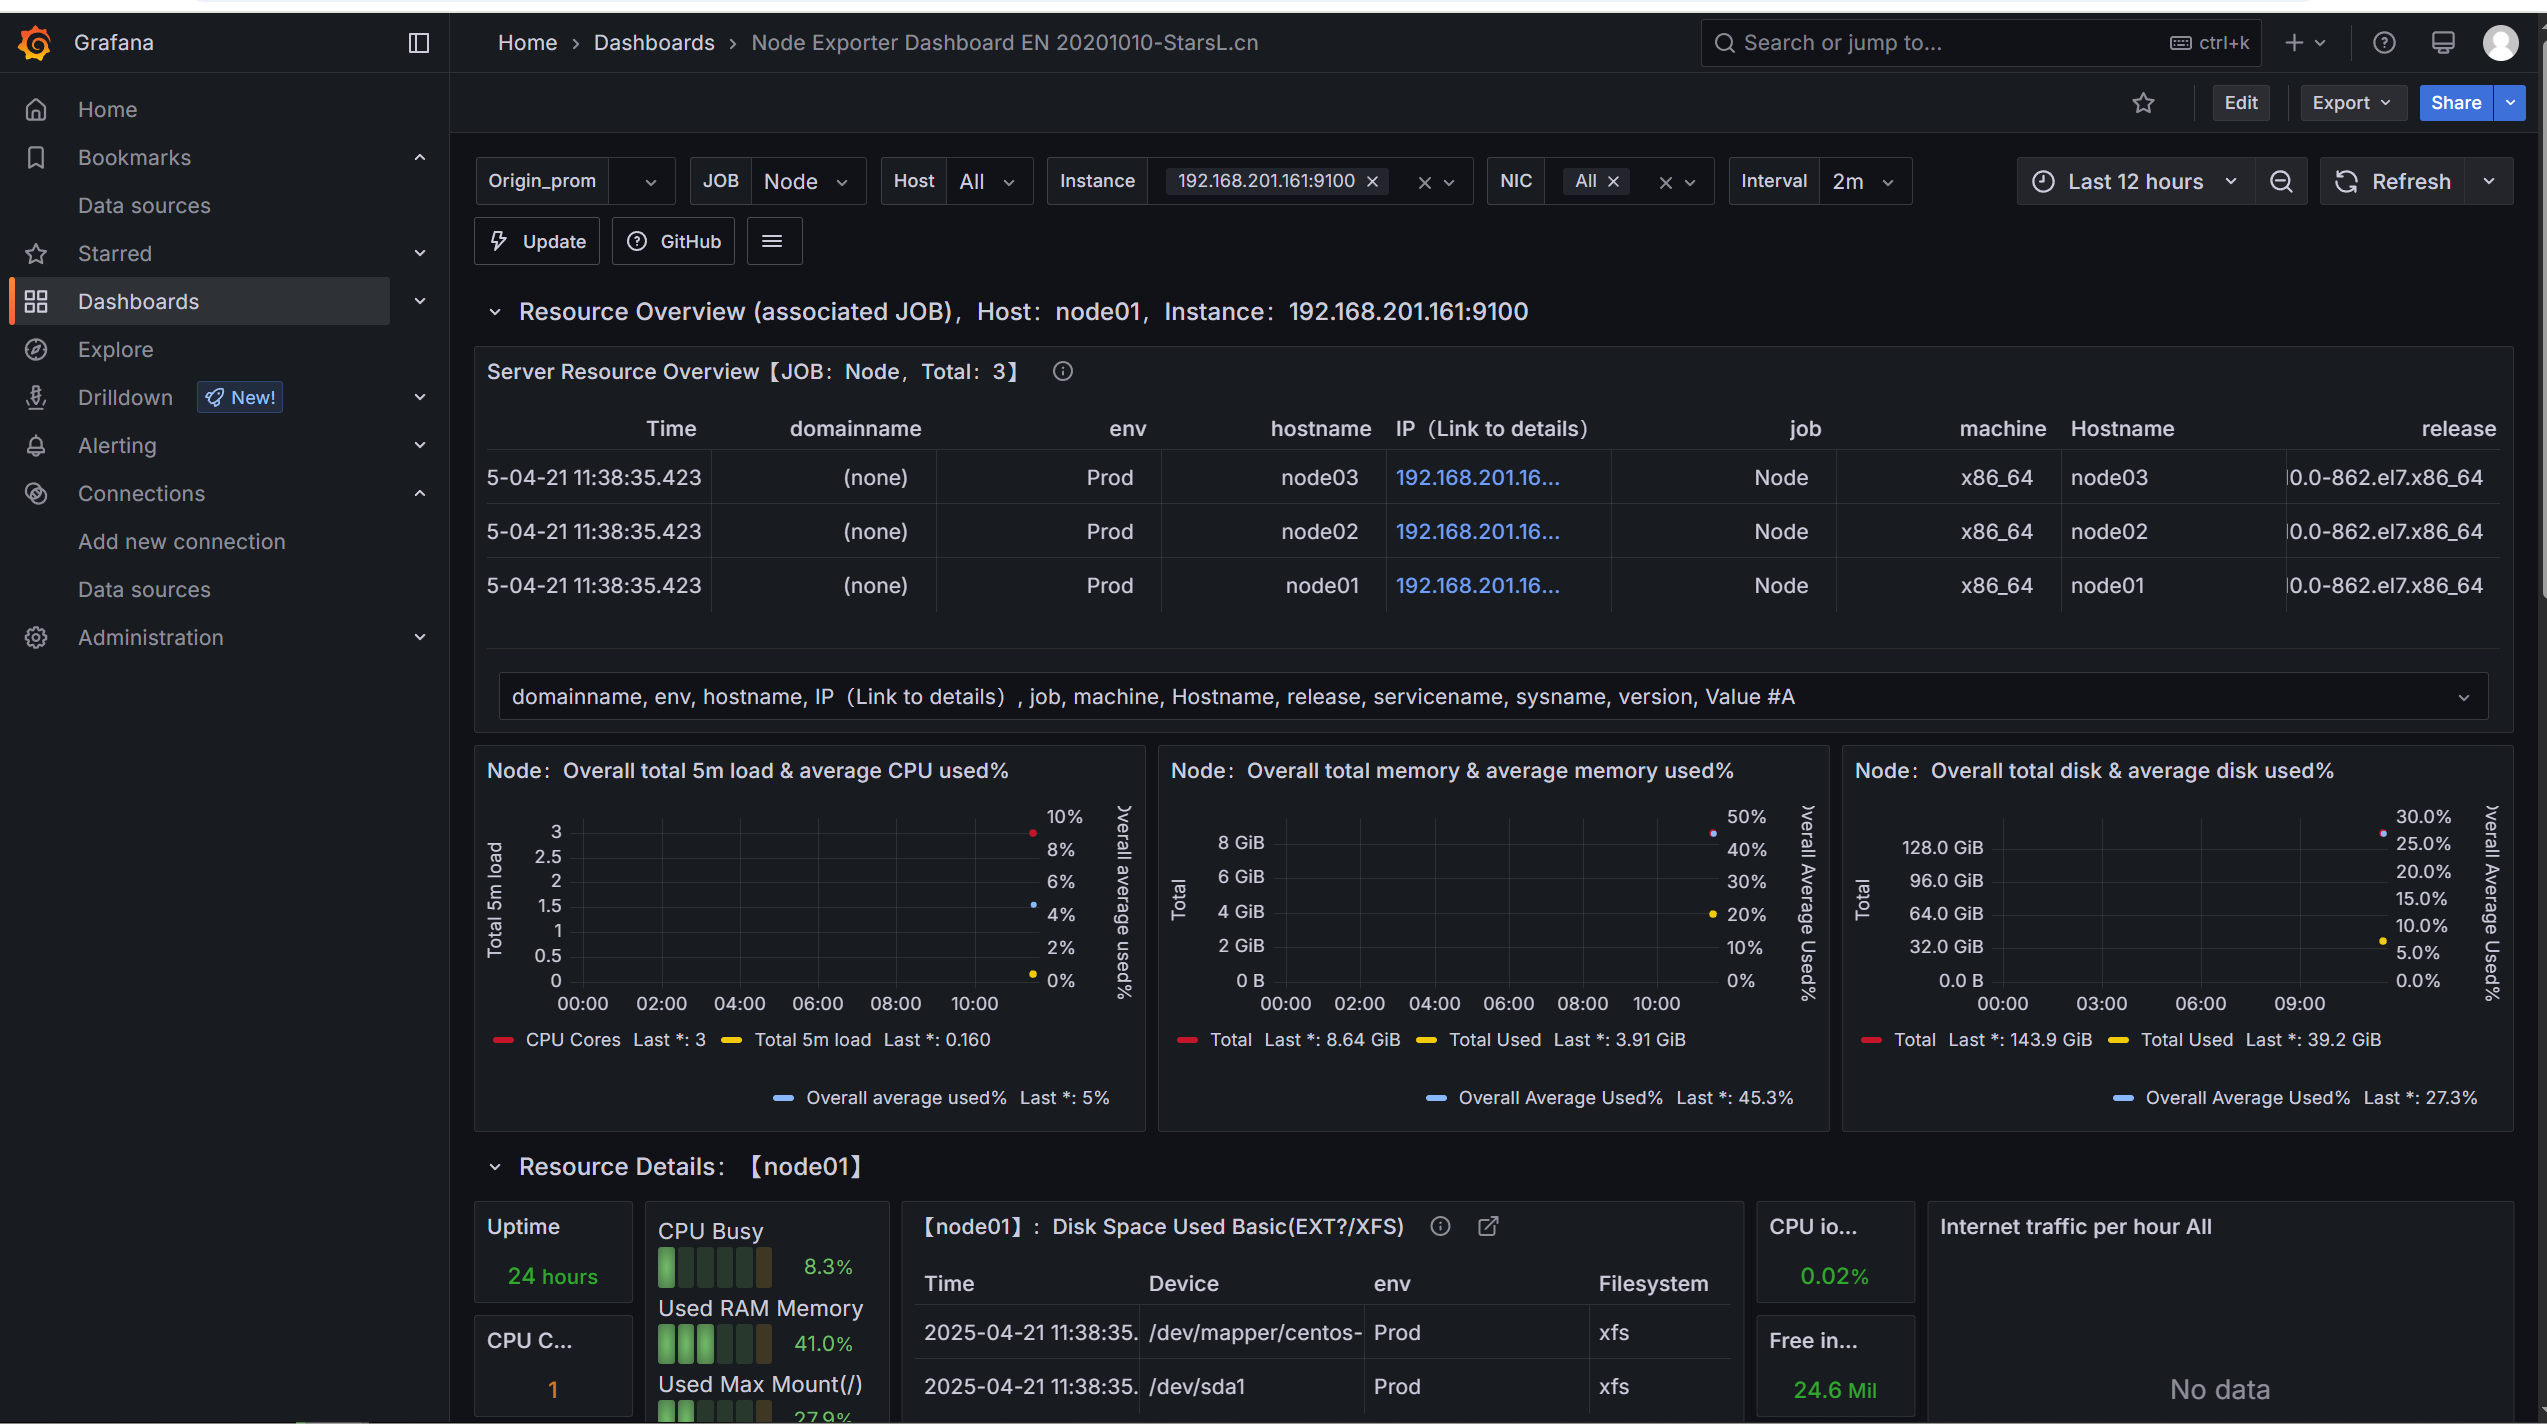Open disk space panel external link icon

(1488, 1226)
